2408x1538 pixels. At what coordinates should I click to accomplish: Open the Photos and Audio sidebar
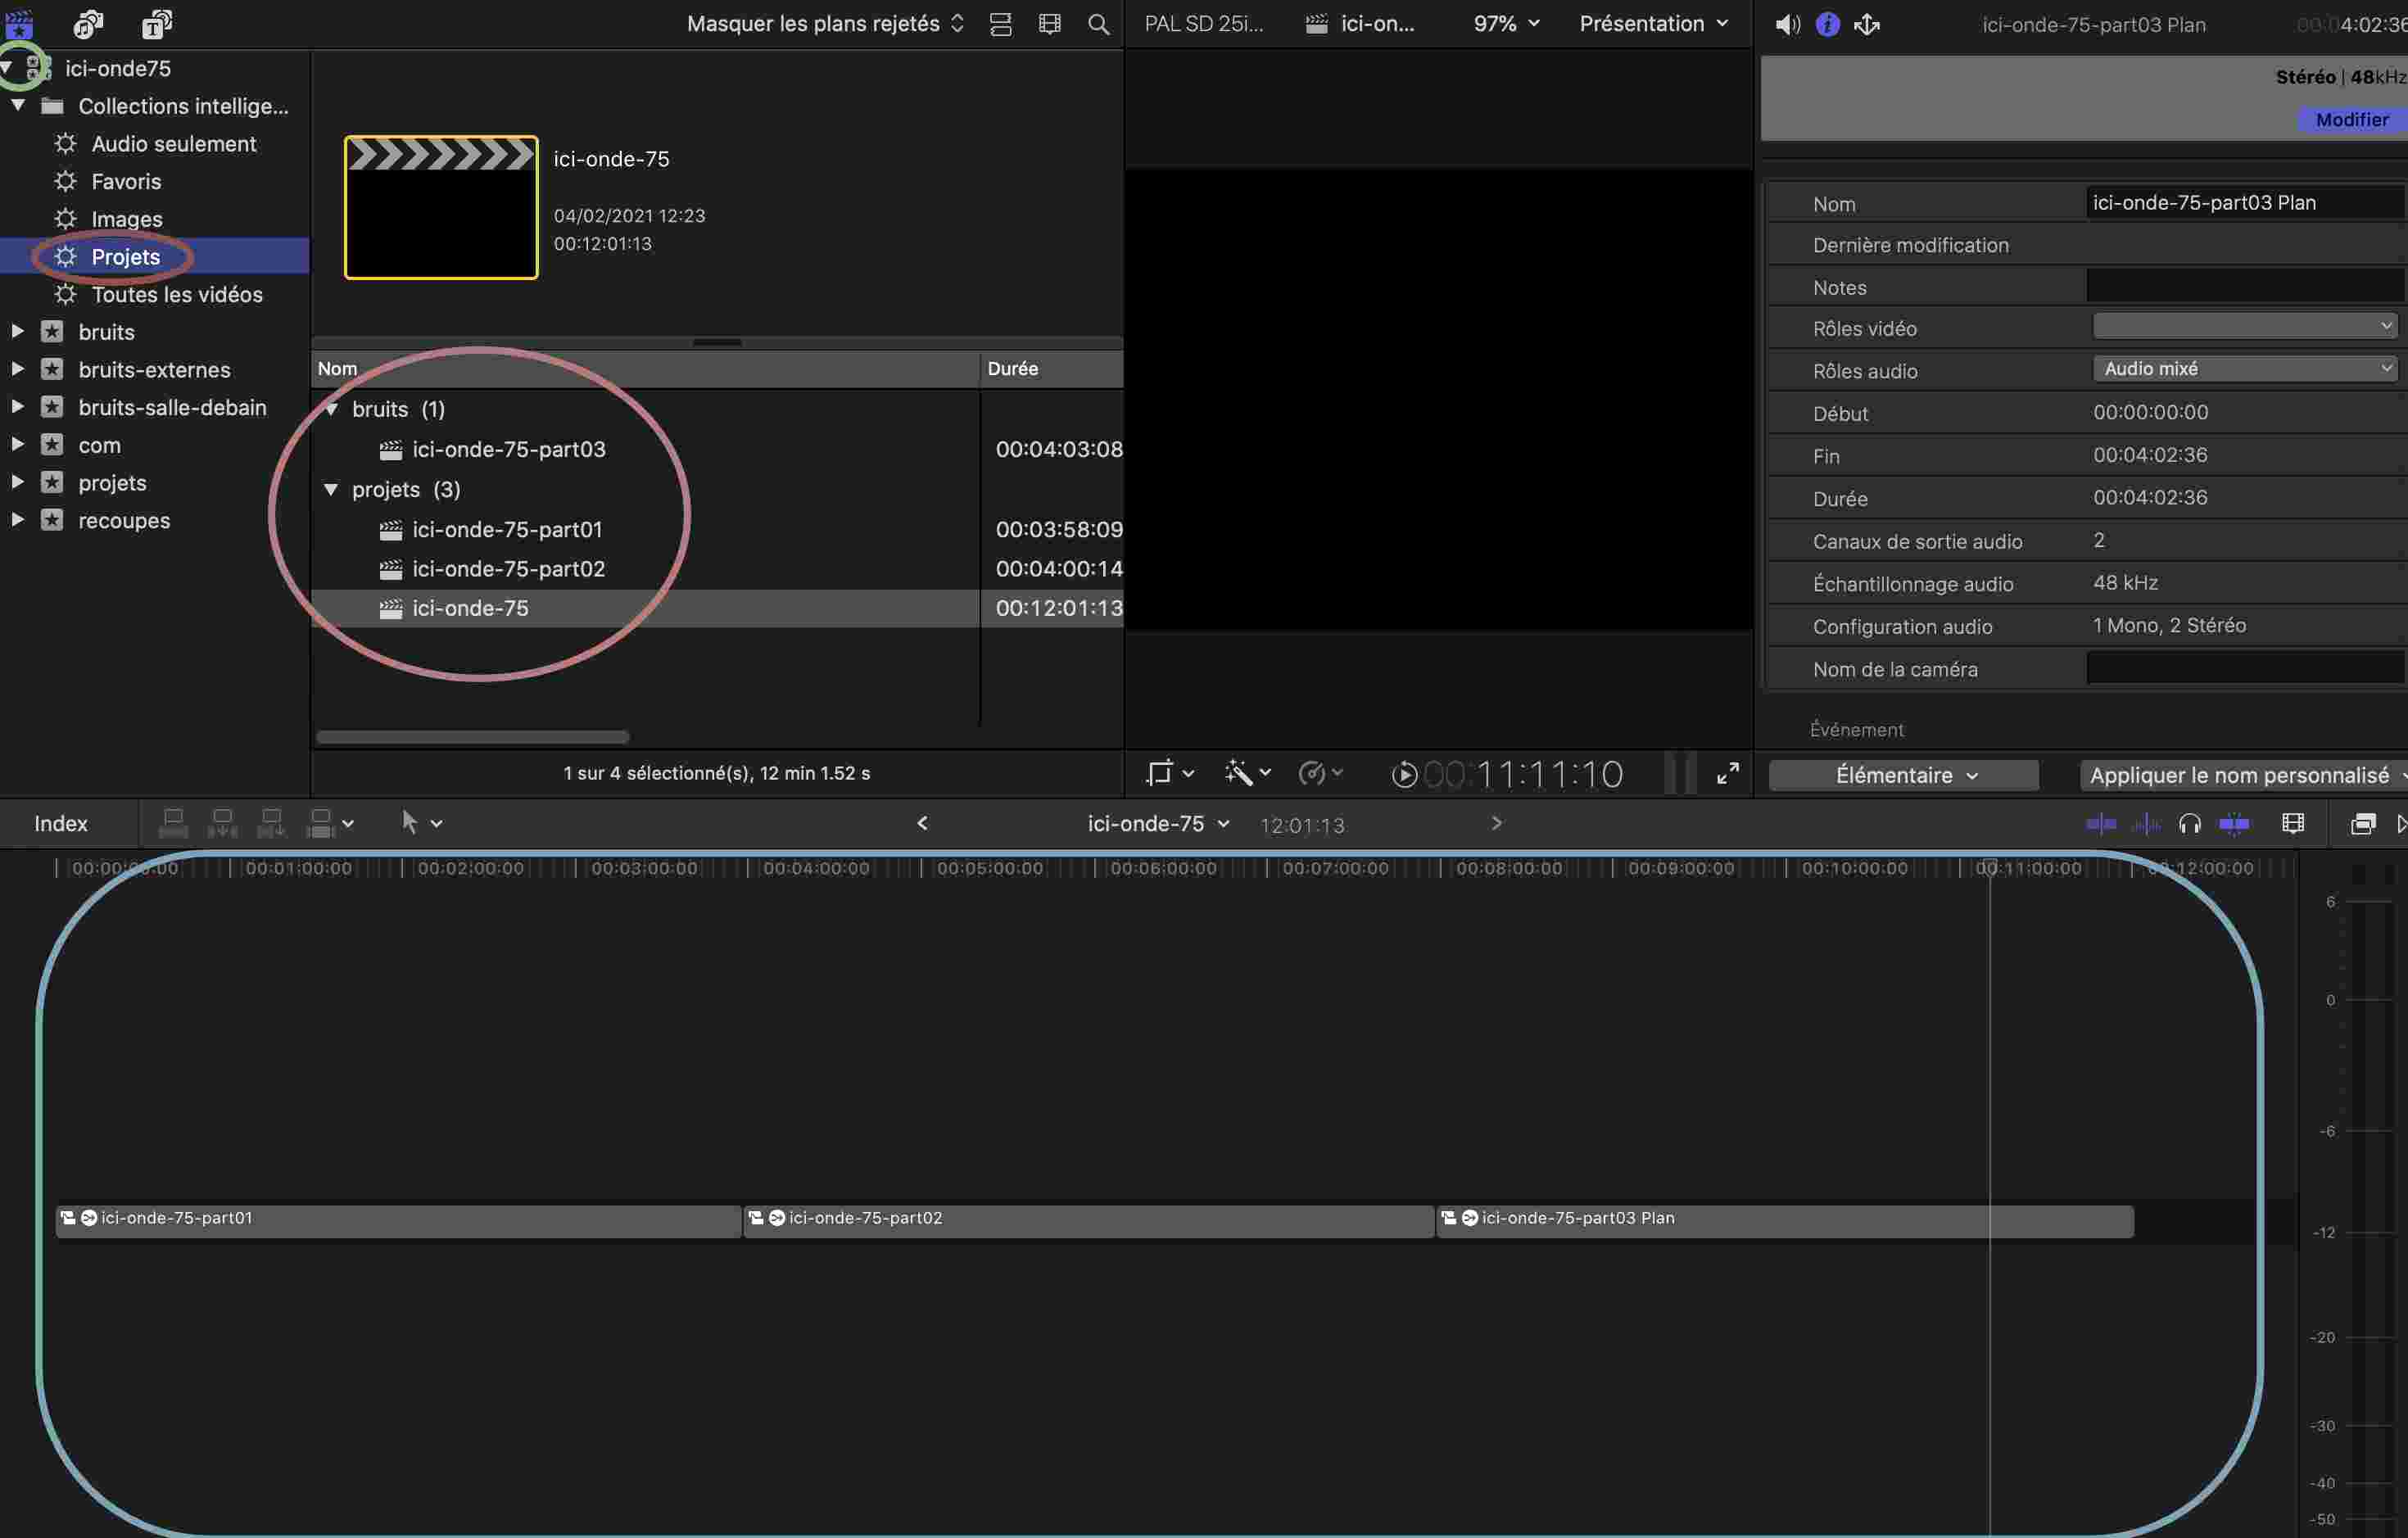(x=88, y=23)
